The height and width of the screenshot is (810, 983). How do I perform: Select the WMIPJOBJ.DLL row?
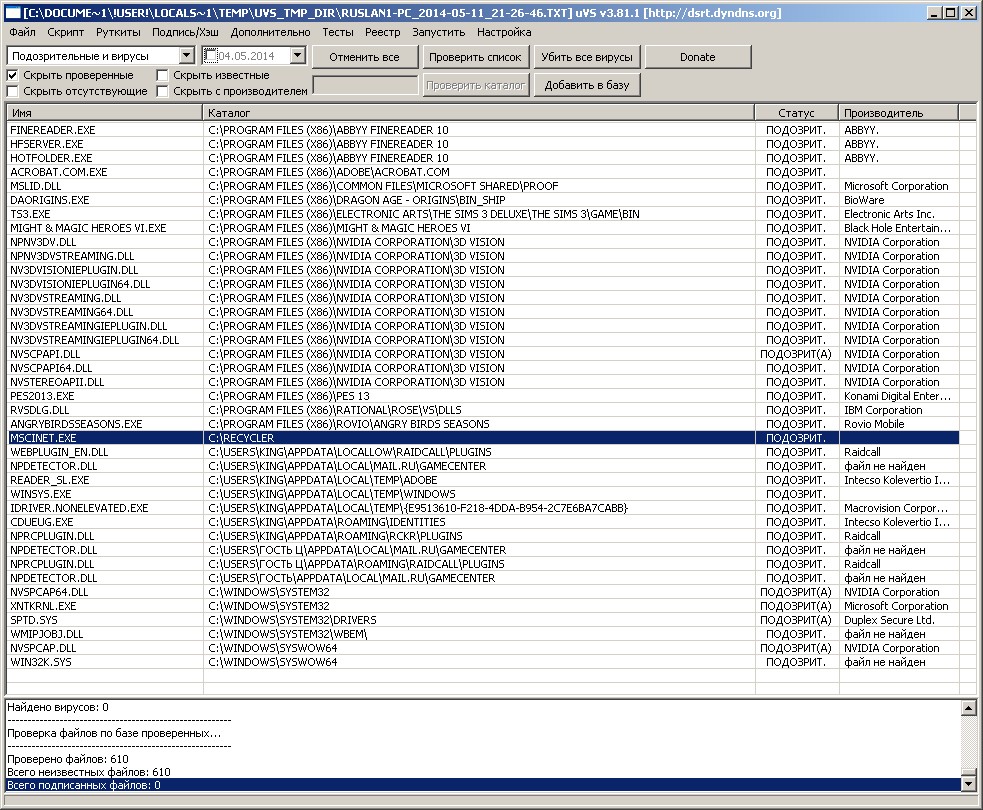pyautogui.click(x=483, y=634)
